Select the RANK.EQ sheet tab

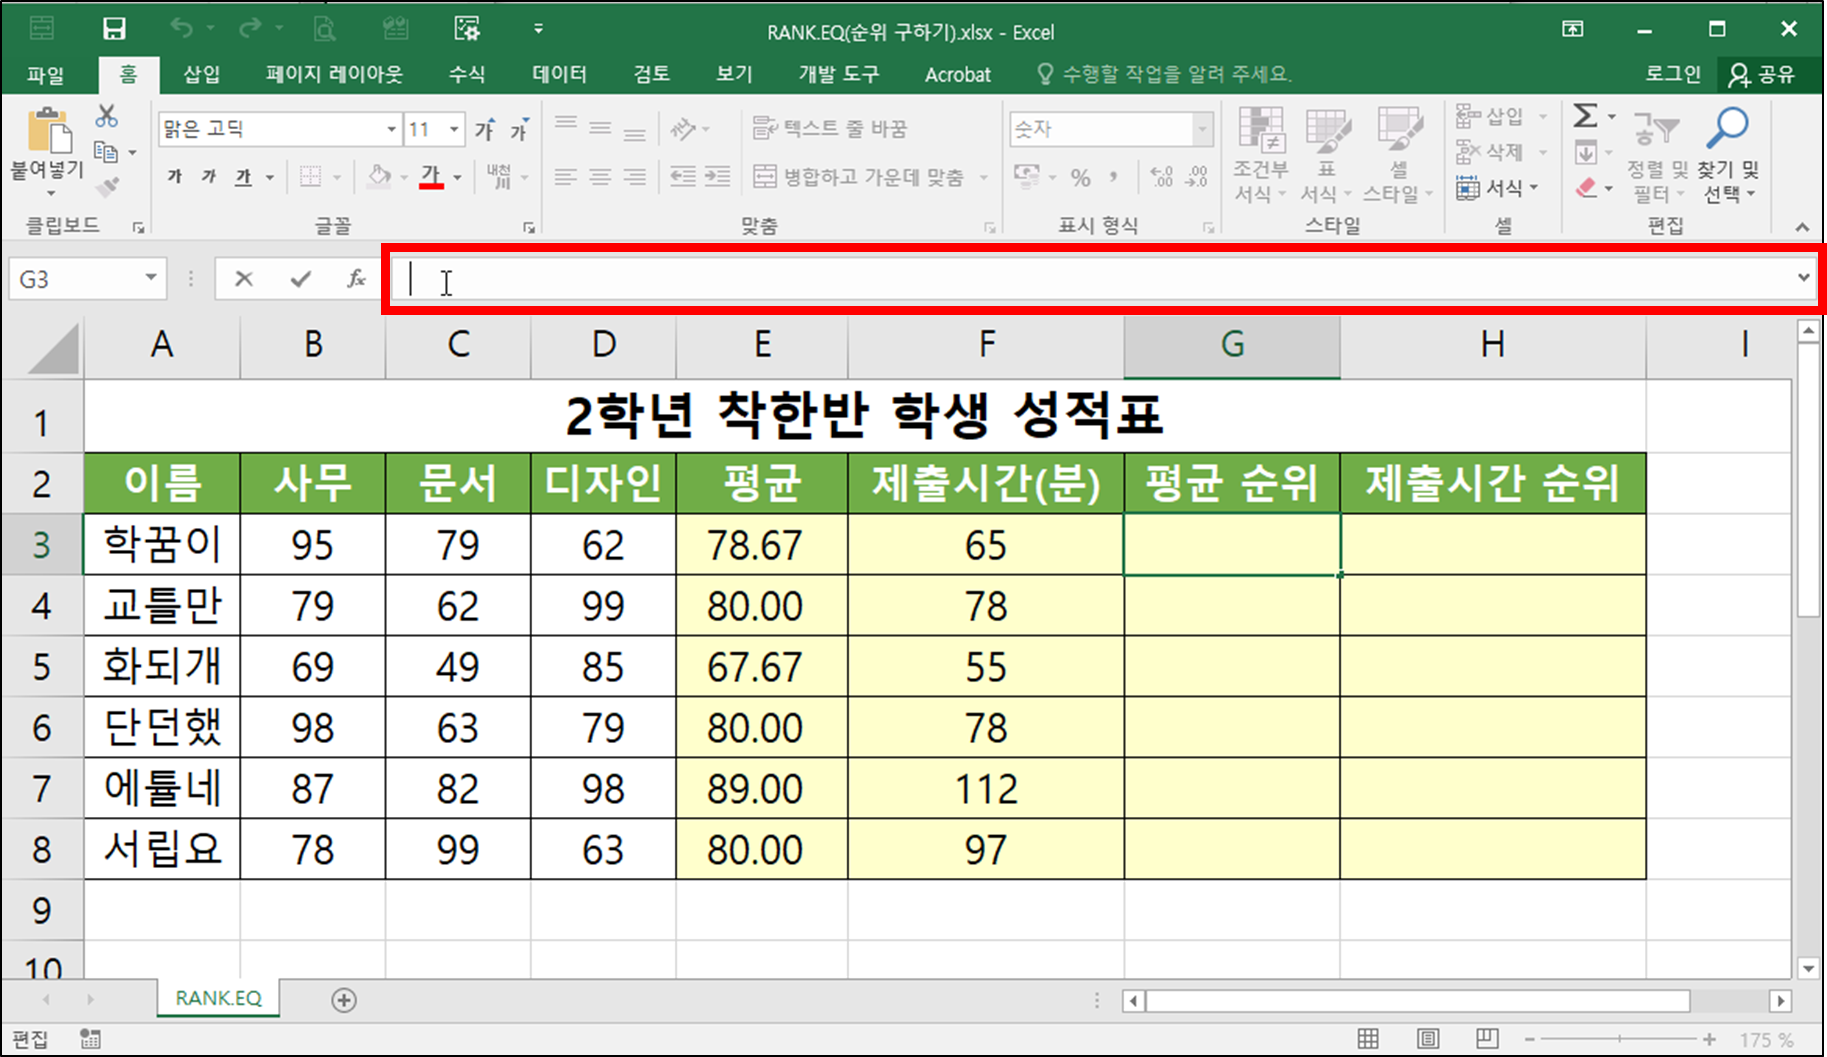coord(217,998)
